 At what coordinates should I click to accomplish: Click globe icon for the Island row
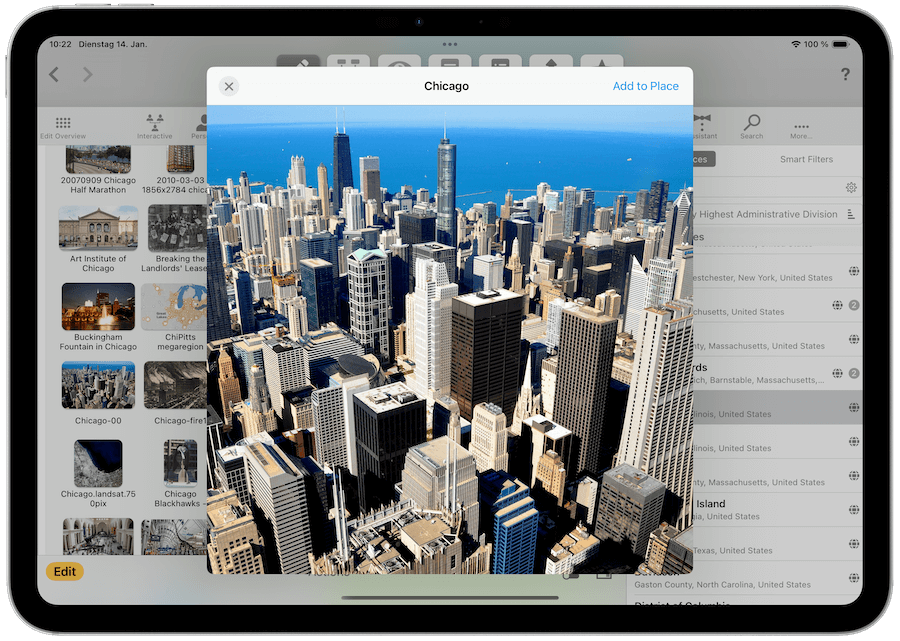pos(854,510)
